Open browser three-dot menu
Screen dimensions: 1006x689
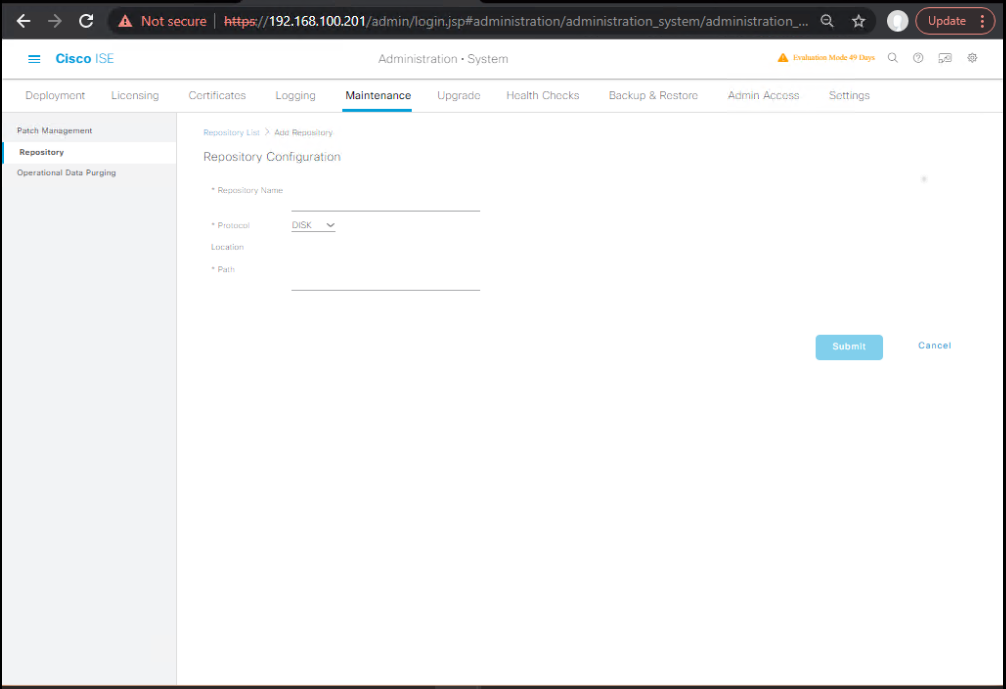coord(982,21)
